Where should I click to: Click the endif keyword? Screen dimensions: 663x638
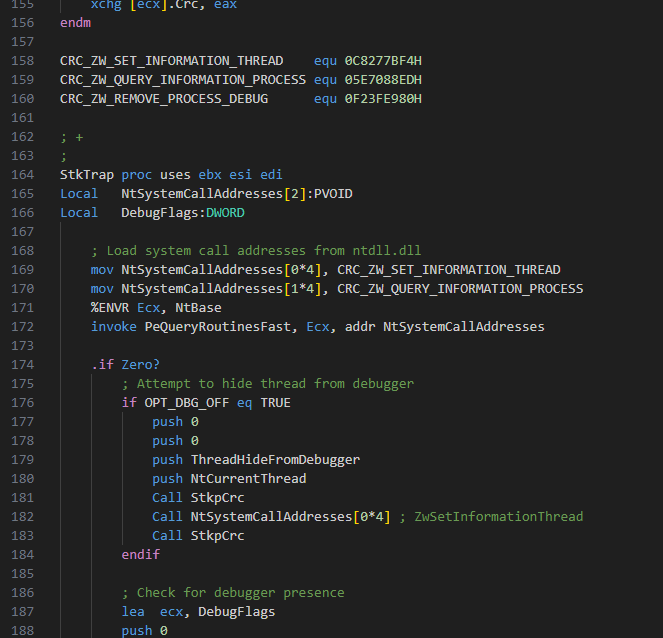[141, 554]
